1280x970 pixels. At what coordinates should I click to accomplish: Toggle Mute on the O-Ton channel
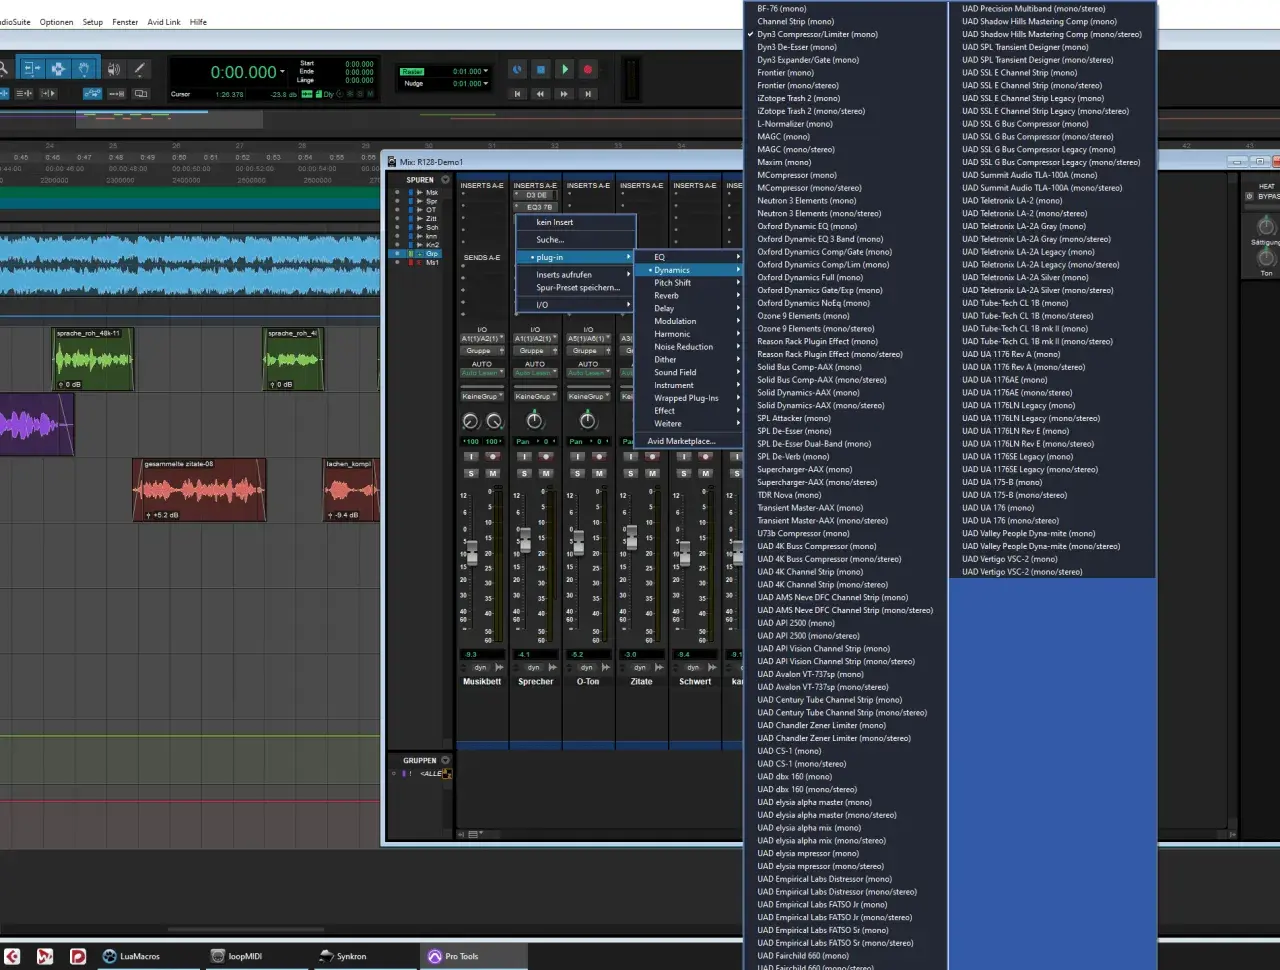(599, 473)
